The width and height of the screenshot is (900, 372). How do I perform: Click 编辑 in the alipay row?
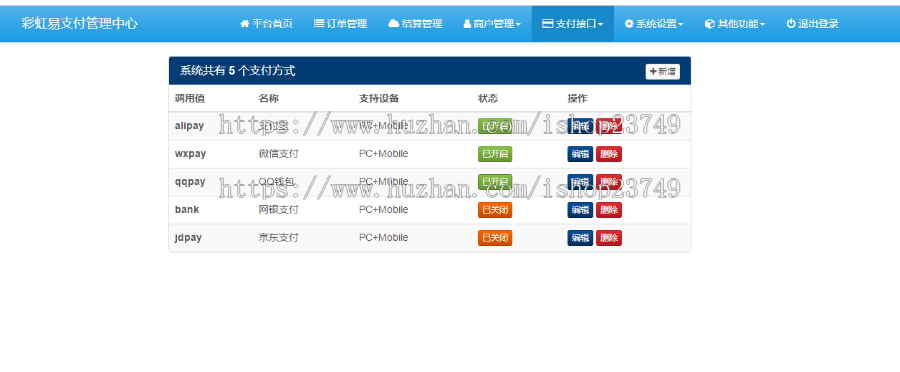coord(580,126)
